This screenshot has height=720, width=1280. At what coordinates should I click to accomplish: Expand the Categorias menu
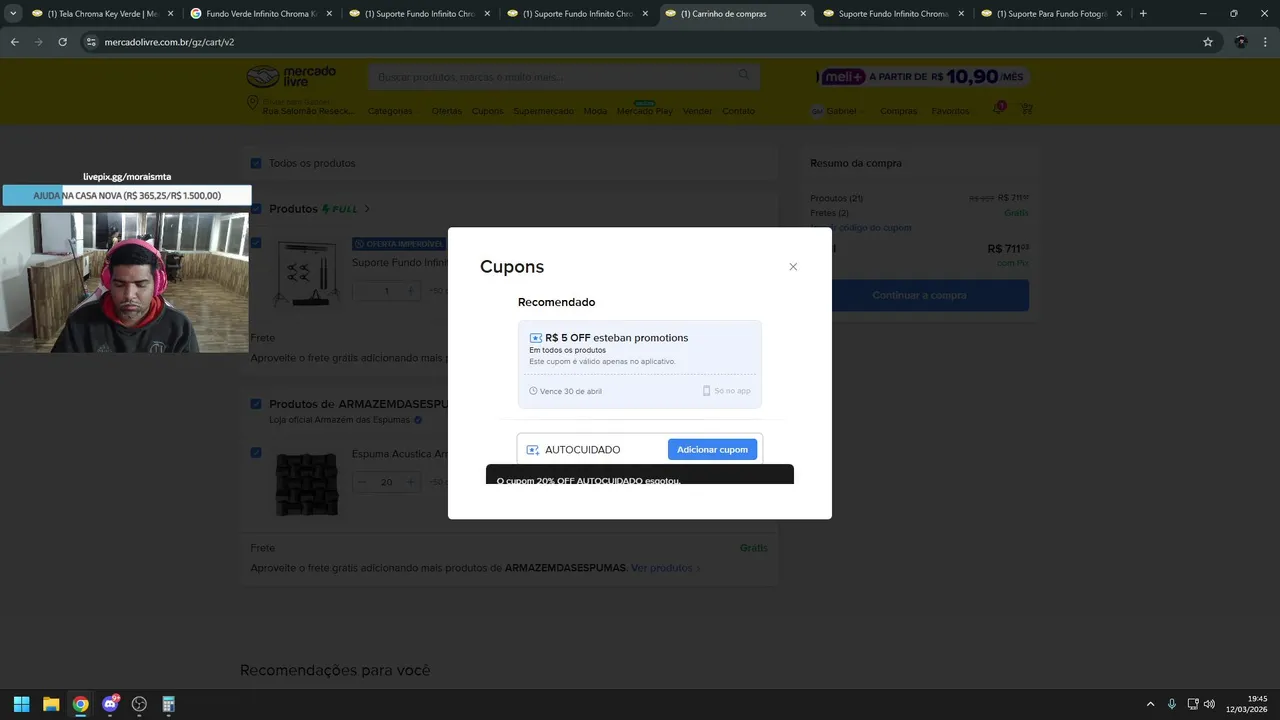(392, 111)
